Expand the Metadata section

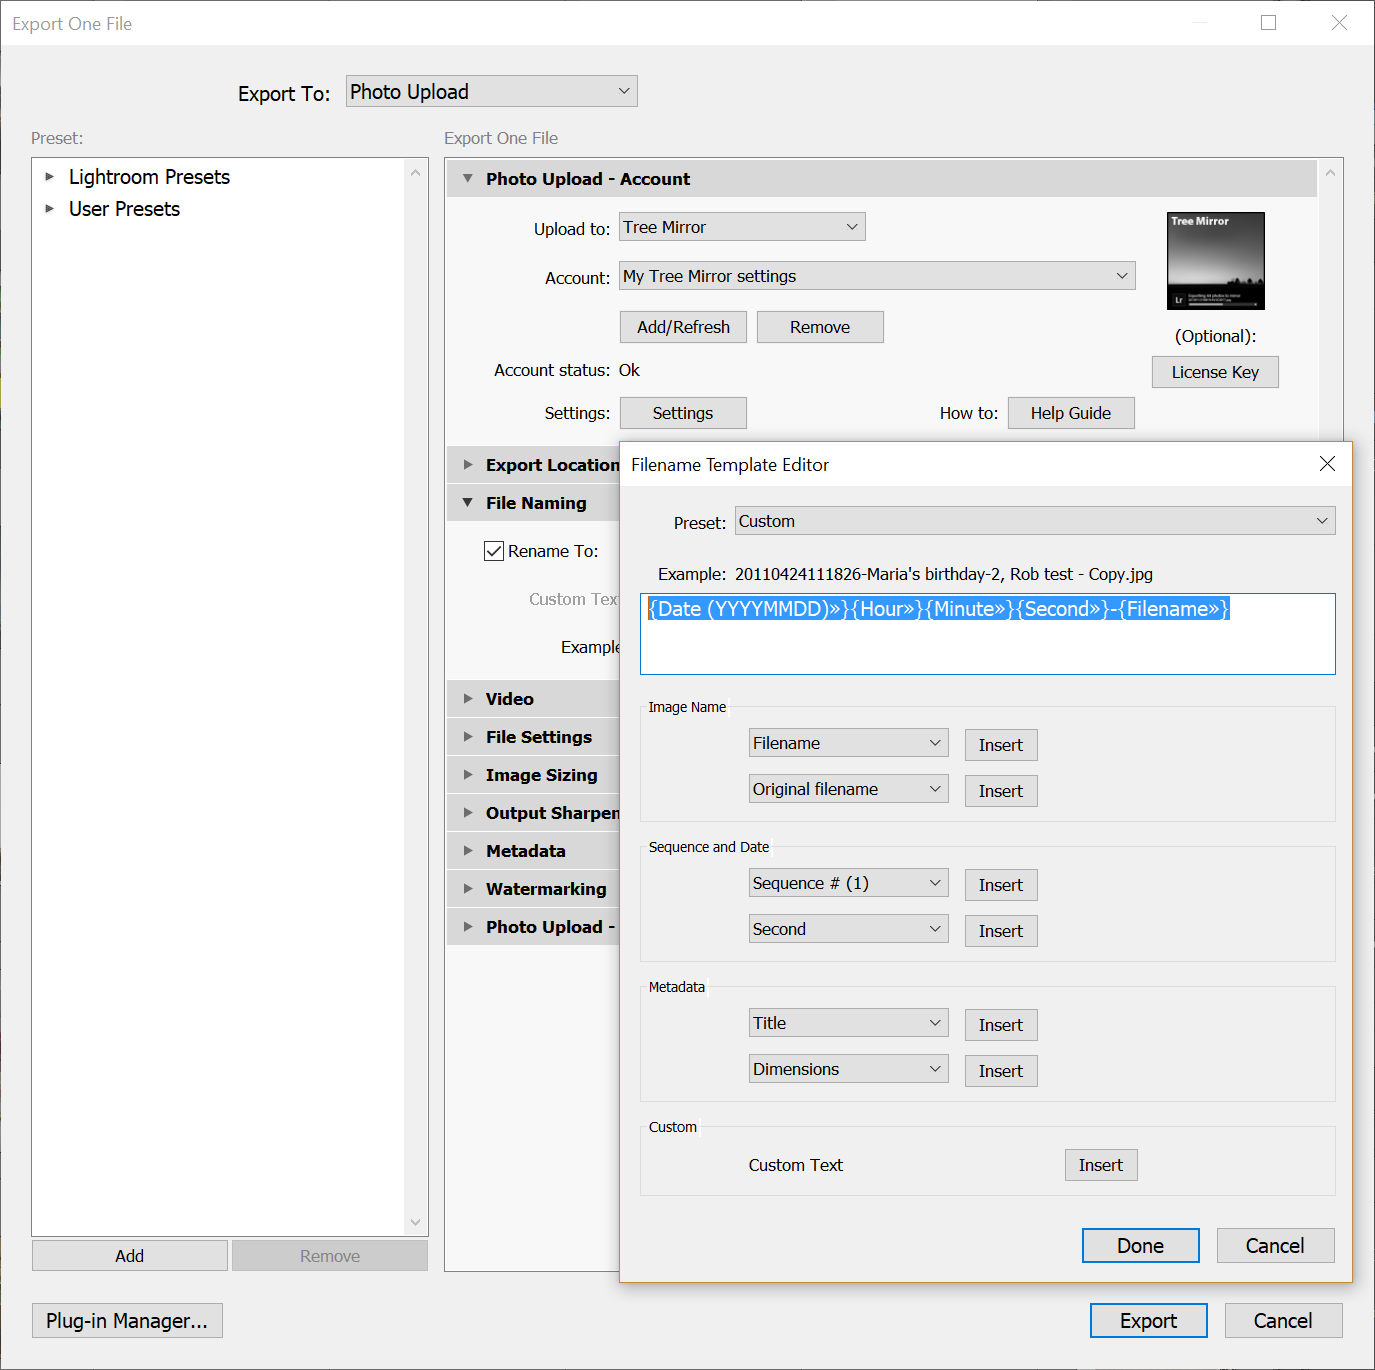click(467, 851)
